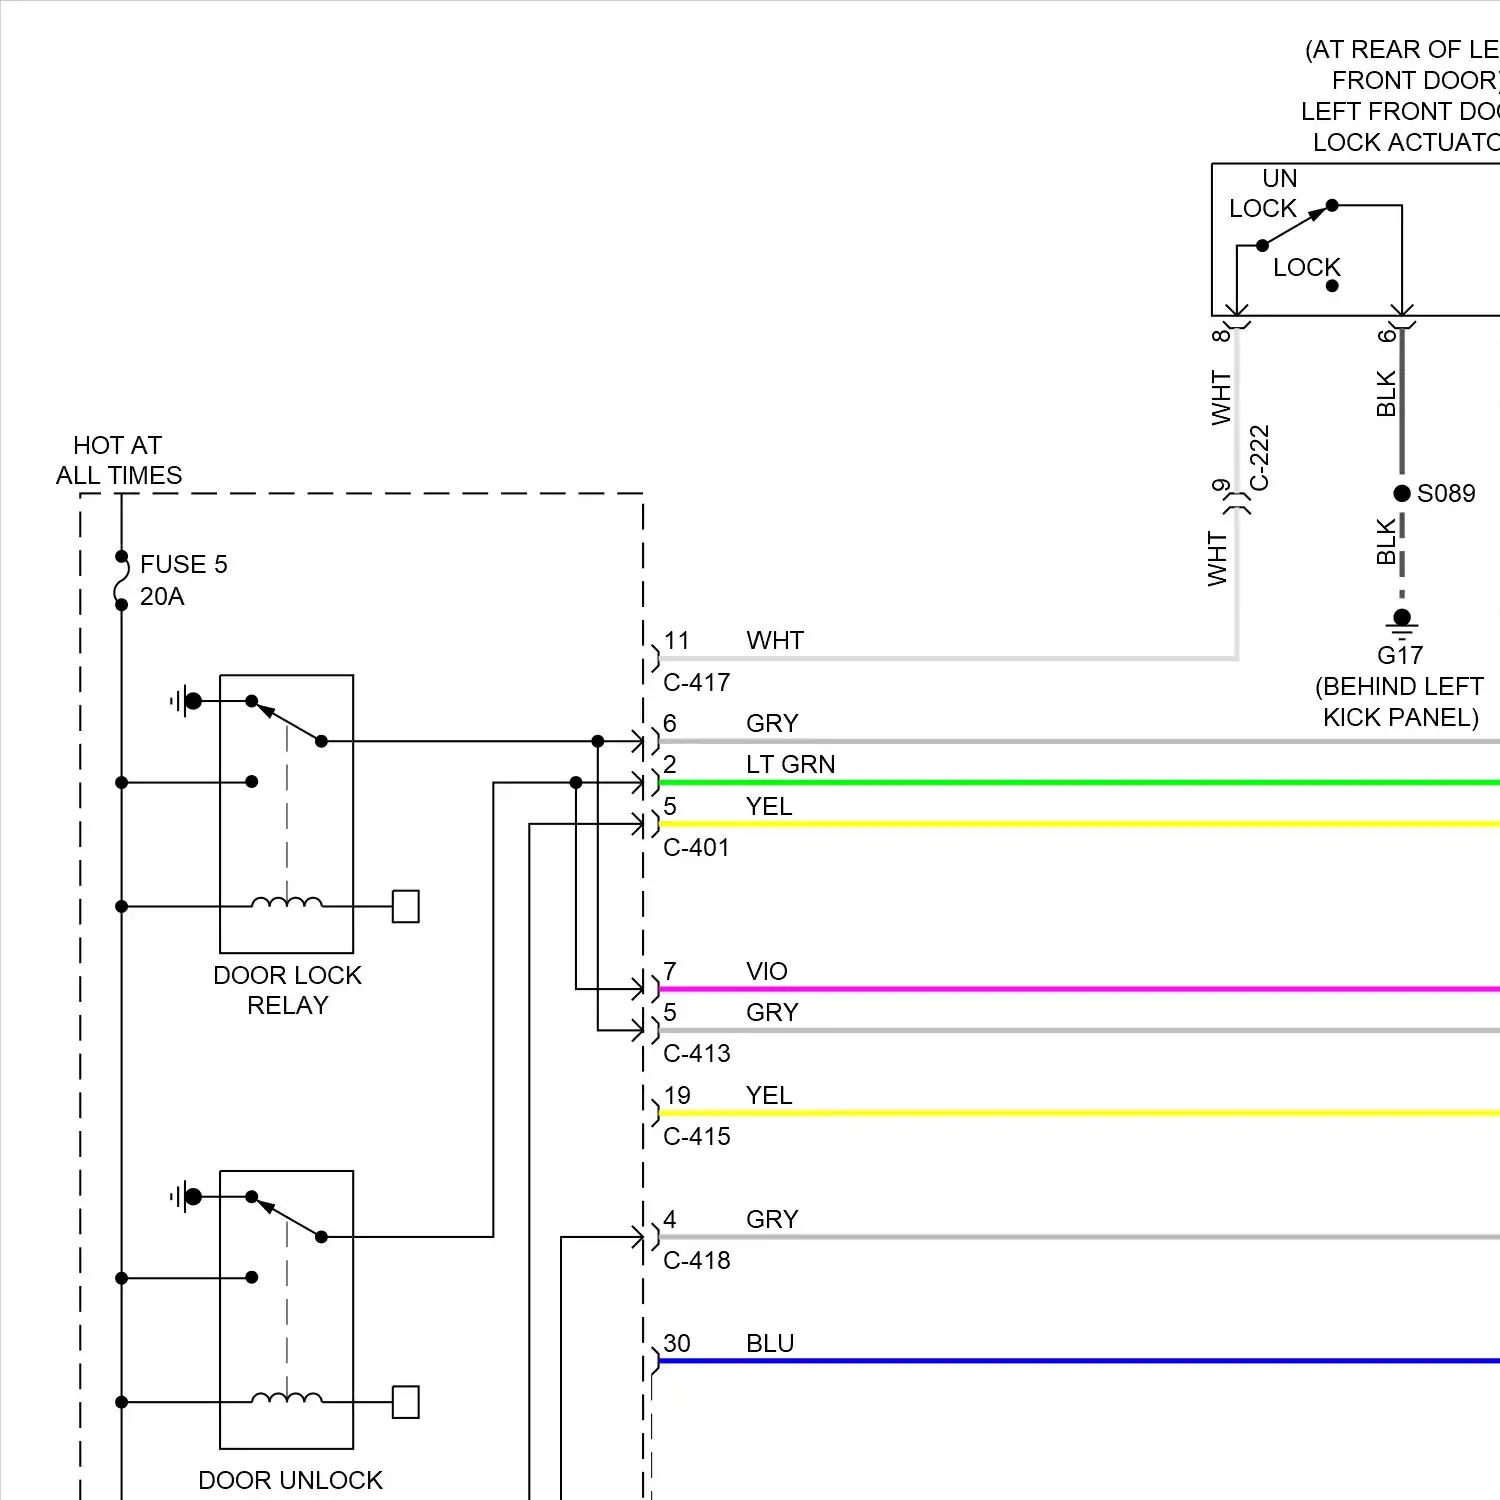This screenshot has width=1500, height=1500.
Task: Click the square terminal on Door Unlock relay coil
Action: pos(405,1402)
